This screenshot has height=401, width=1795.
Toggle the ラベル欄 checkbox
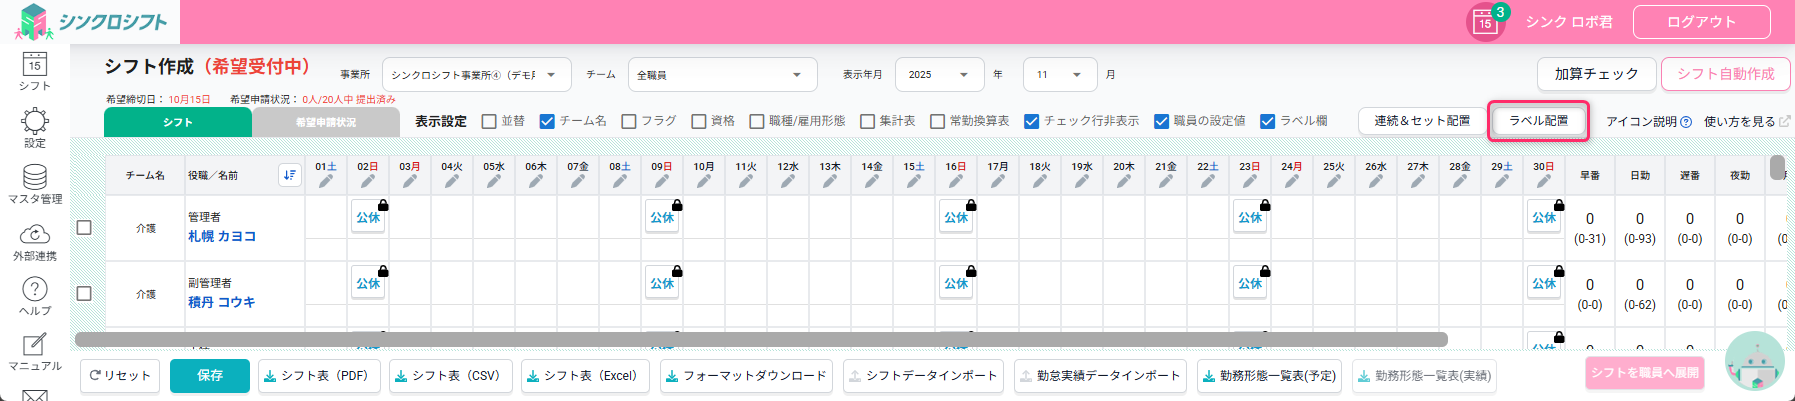[1268, 121]
